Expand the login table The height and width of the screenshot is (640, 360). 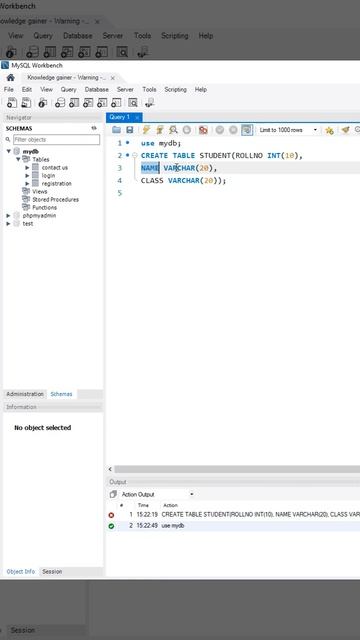[x=27, y=176]
